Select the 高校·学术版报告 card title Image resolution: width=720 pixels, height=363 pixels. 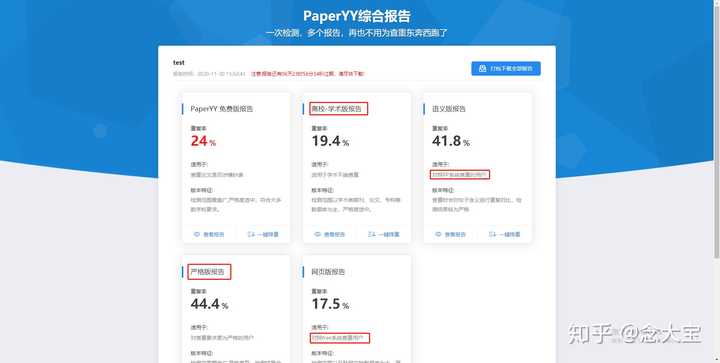click(x=338, y=109)
